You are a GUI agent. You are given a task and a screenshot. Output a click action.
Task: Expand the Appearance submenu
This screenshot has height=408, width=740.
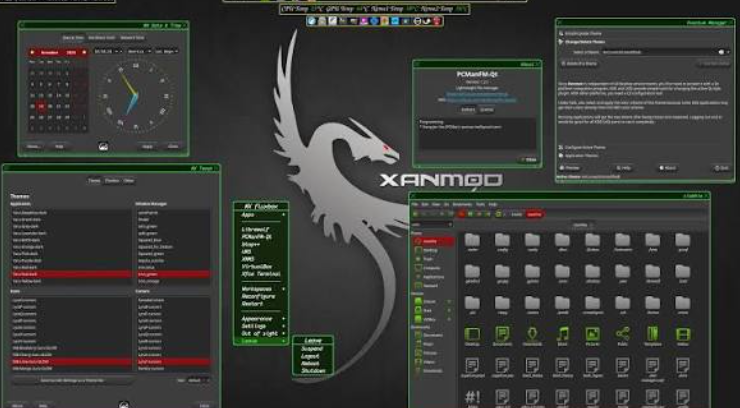(x=261, y=318)
